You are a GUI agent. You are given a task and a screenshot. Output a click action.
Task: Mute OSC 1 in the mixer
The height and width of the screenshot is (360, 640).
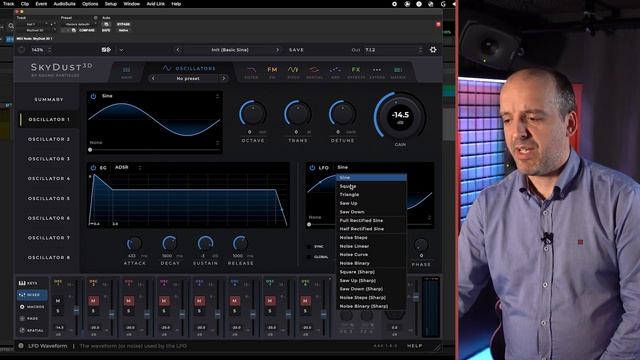(58, 301)
